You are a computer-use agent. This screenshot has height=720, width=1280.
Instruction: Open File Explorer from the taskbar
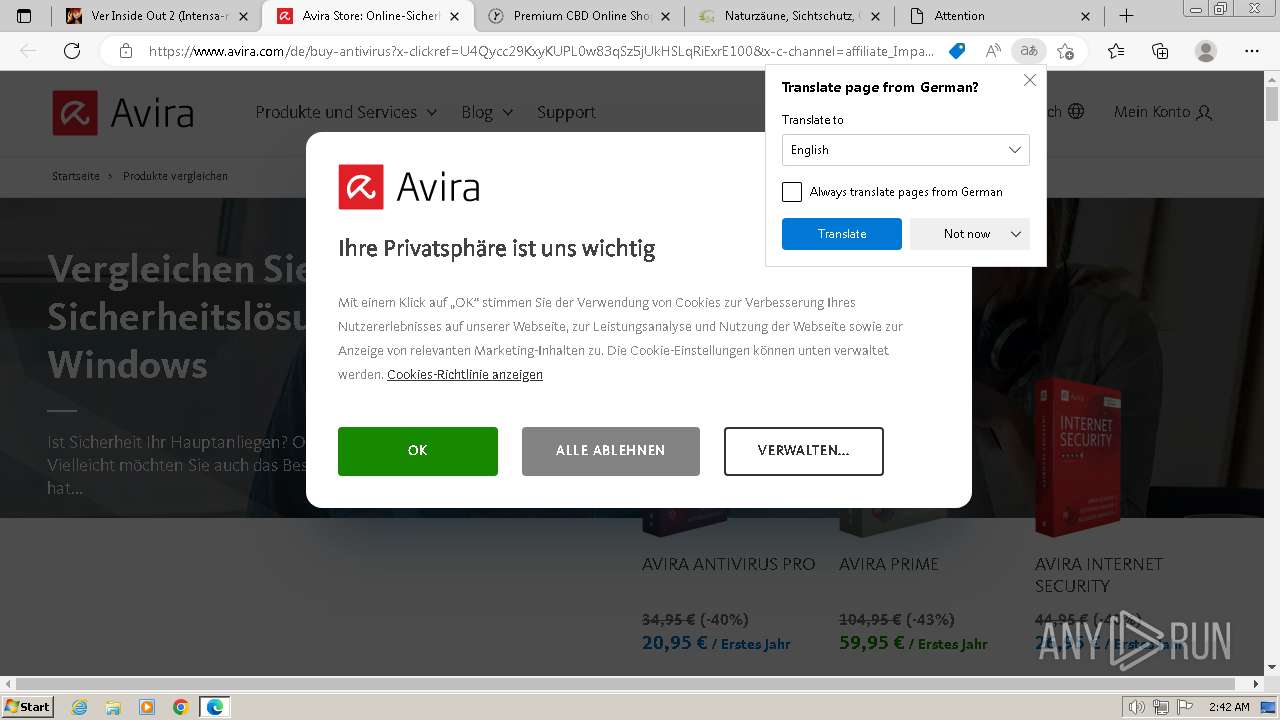pyautogui.click(x=113, y=707)
